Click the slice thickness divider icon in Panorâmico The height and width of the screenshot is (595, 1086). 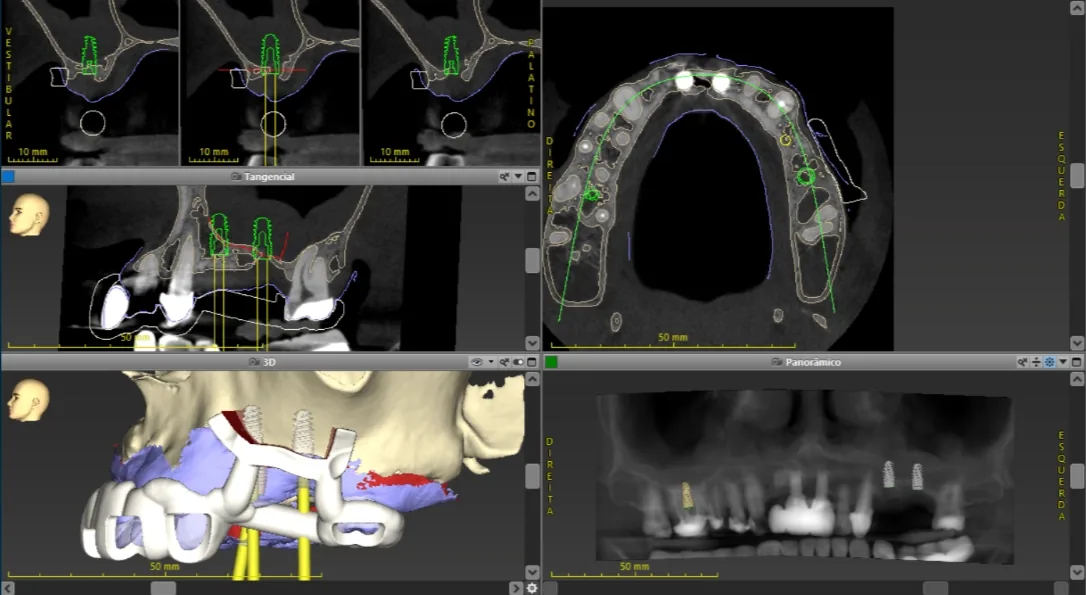(1036, 362)
